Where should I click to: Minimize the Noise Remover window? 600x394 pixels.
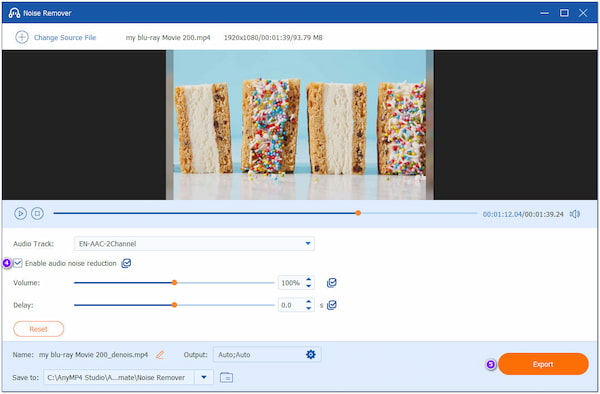point(544,13)
